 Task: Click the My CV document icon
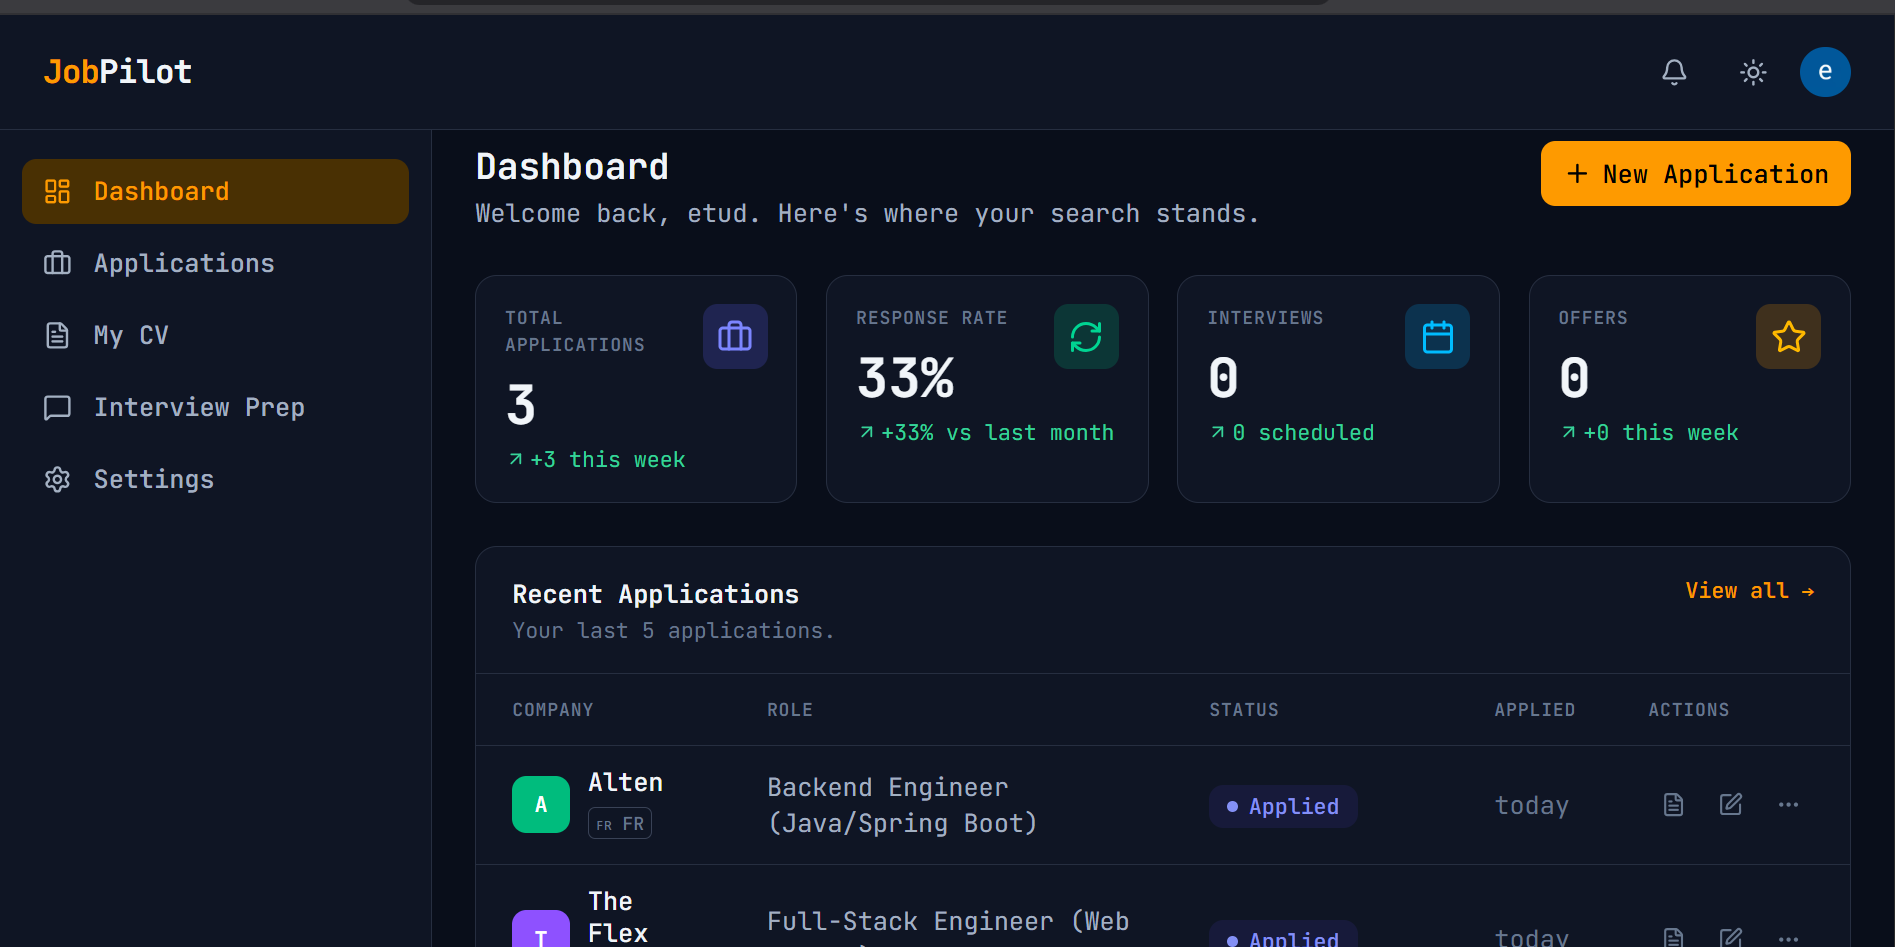57,335
